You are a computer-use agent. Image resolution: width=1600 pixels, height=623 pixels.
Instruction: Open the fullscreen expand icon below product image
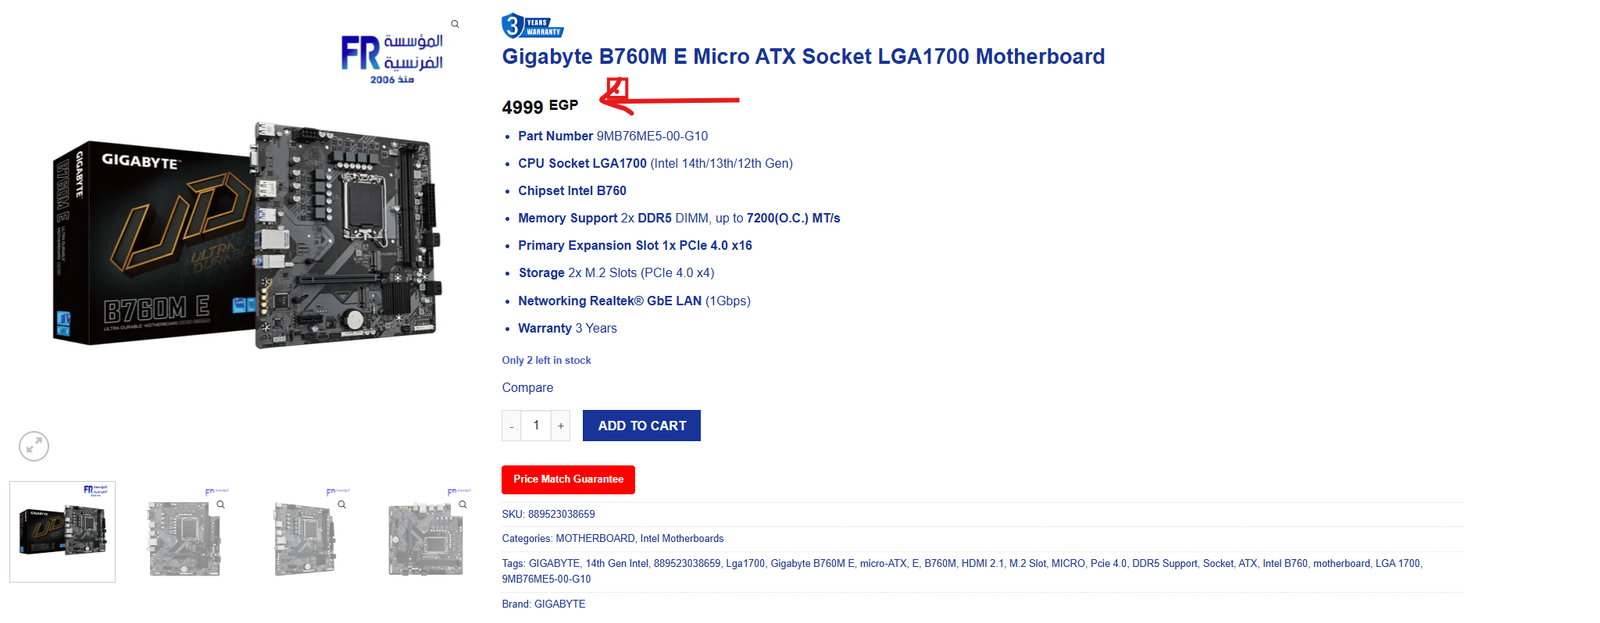point(34,446)
